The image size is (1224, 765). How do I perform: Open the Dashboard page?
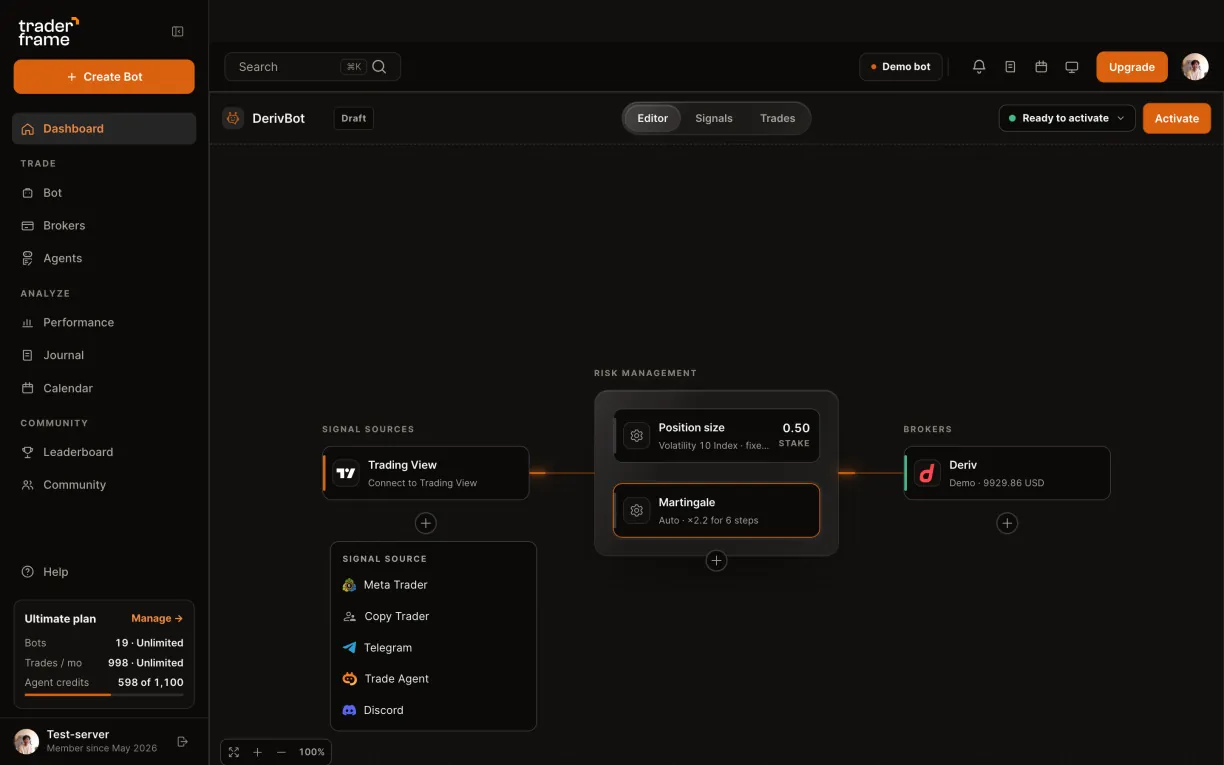click(x=104, y=129)
